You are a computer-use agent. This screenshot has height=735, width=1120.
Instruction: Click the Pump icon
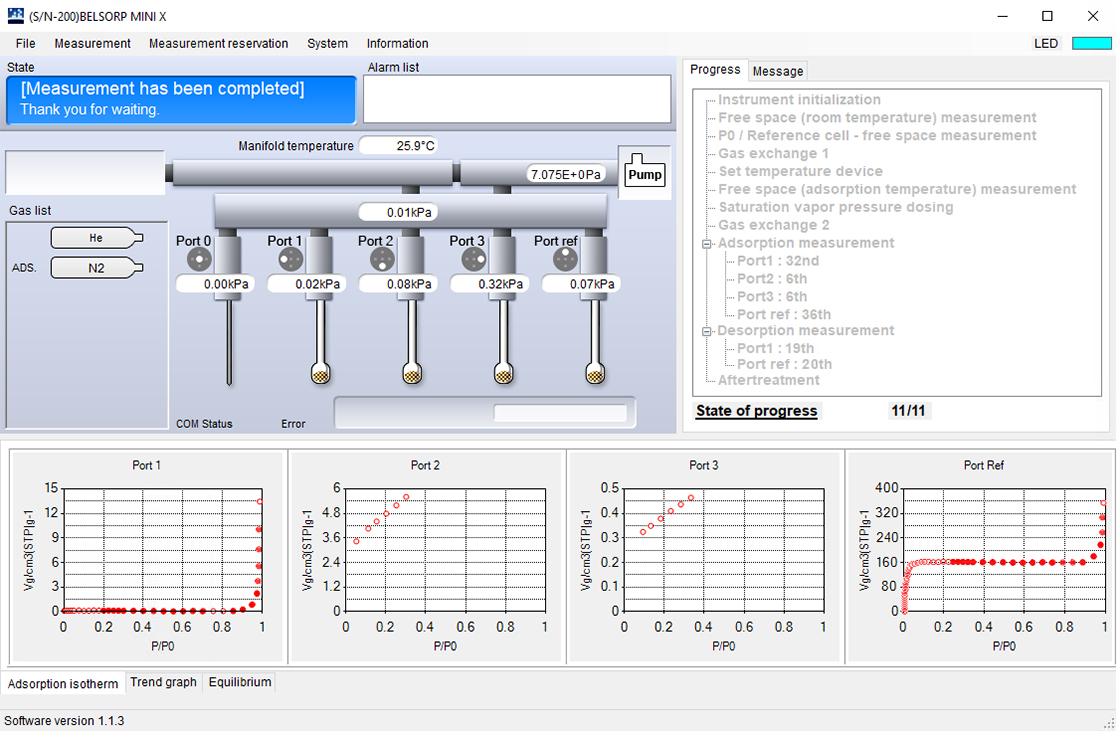(x=644, y=172)
